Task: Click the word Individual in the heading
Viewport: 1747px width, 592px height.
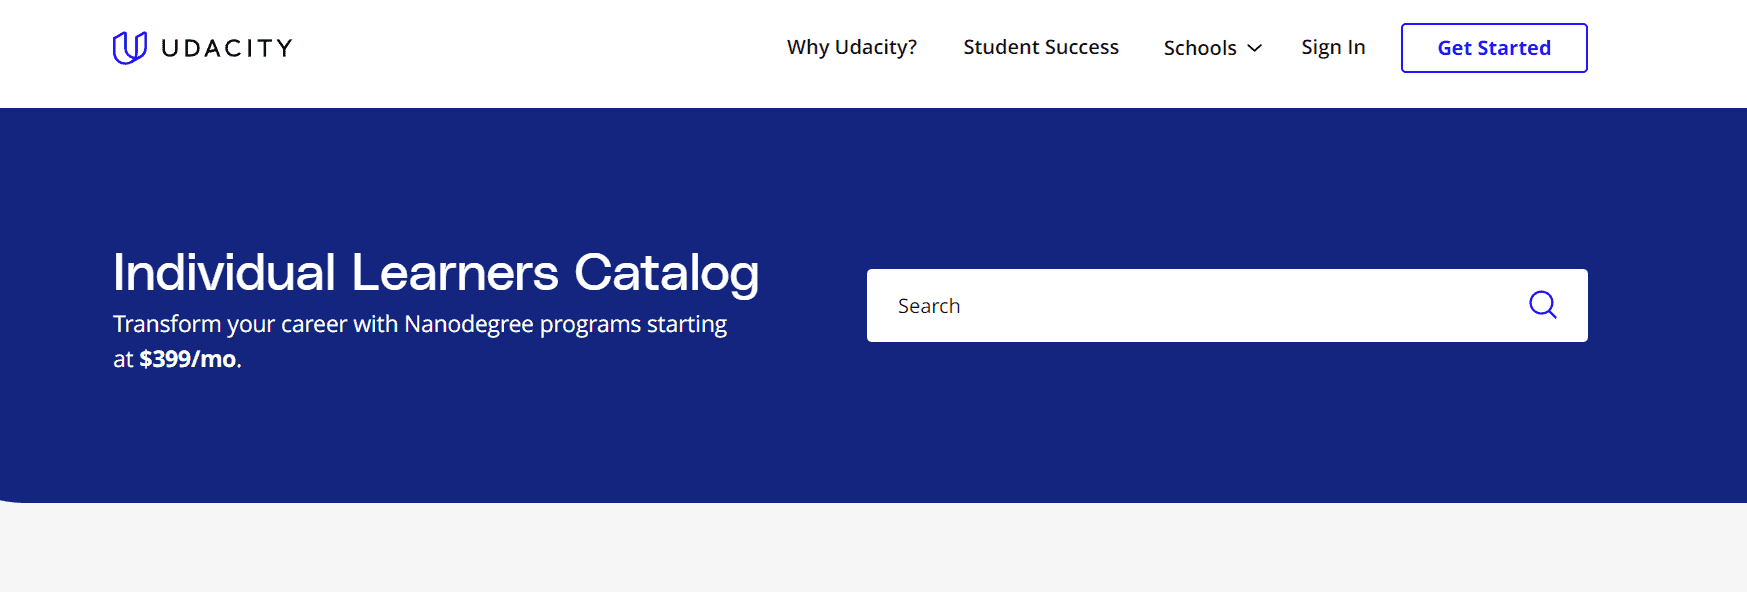Action: pos(224,272)
